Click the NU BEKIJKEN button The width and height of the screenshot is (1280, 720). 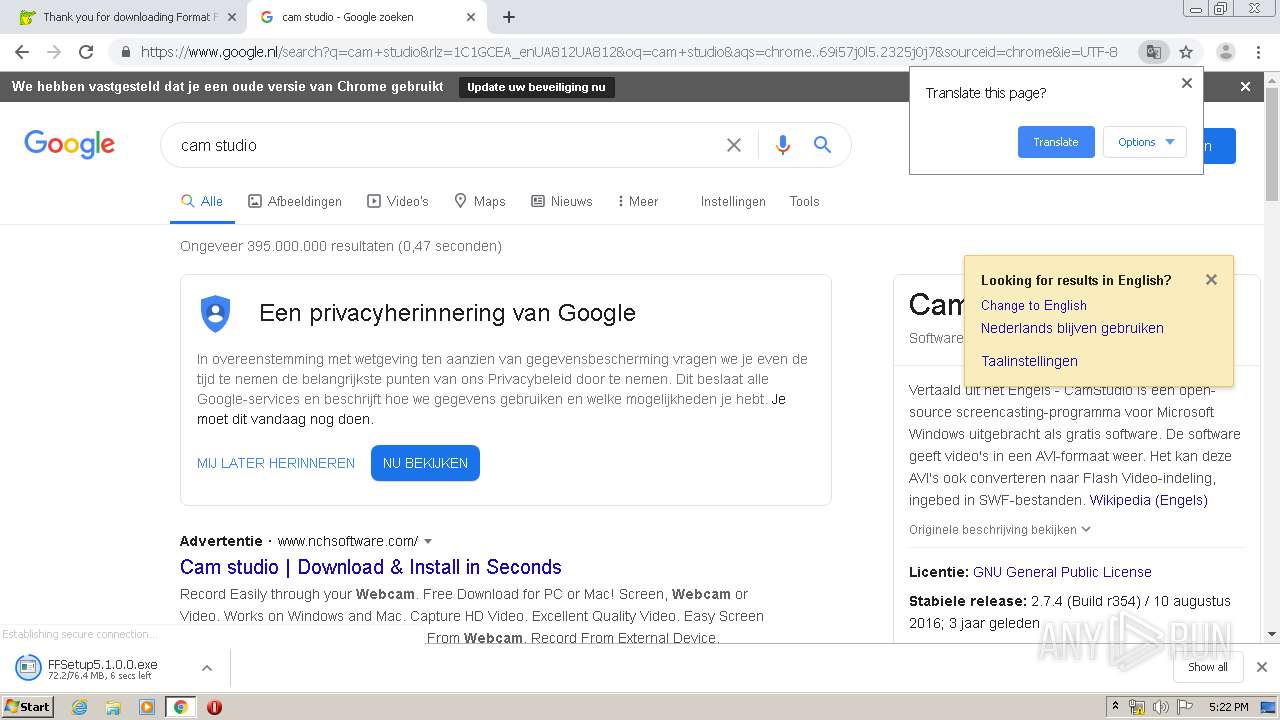425,463
